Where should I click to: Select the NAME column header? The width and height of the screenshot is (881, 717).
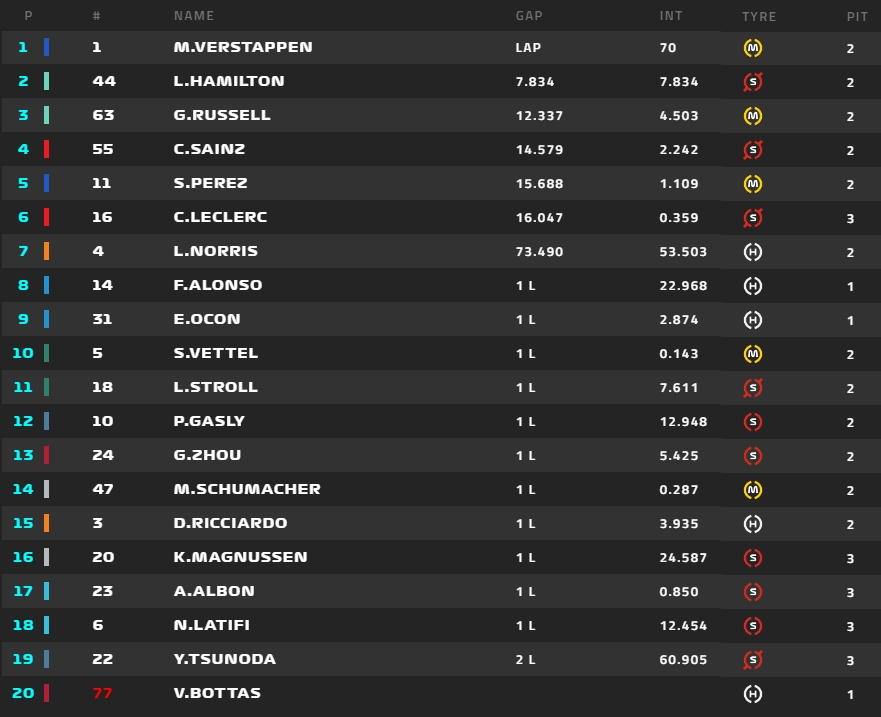click(194, 16)
